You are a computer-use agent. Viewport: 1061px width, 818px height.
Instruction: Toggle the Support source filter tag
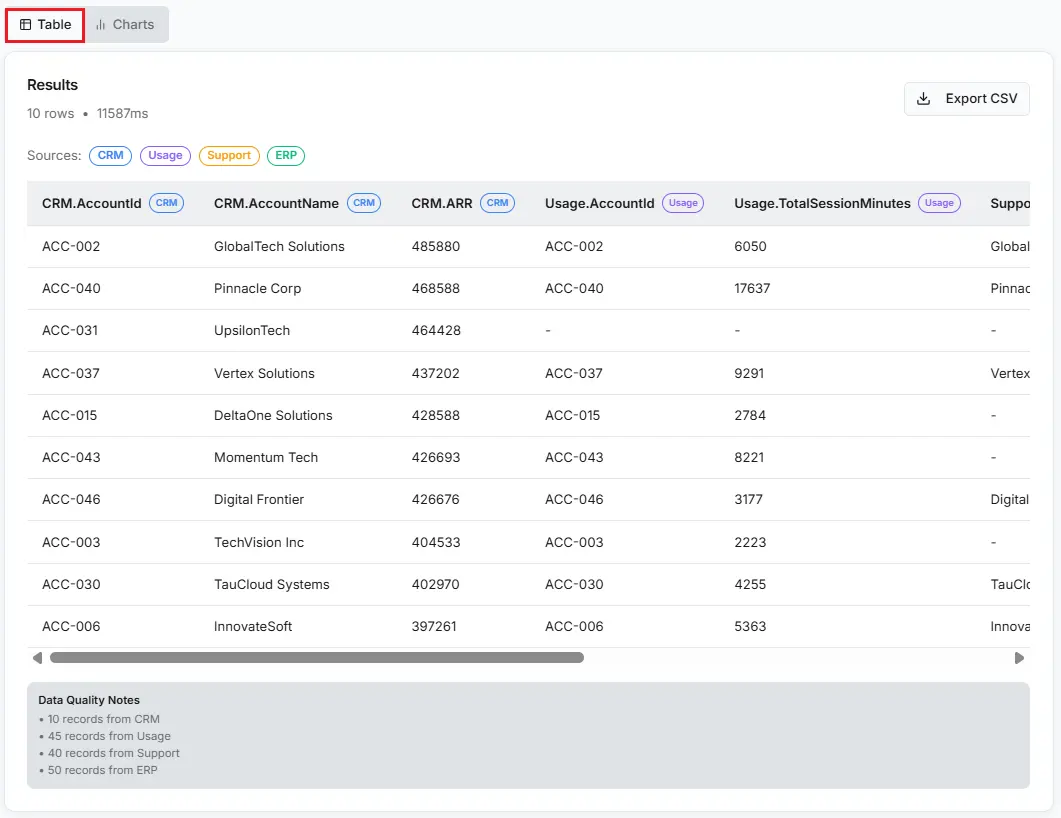pos(229,156)
